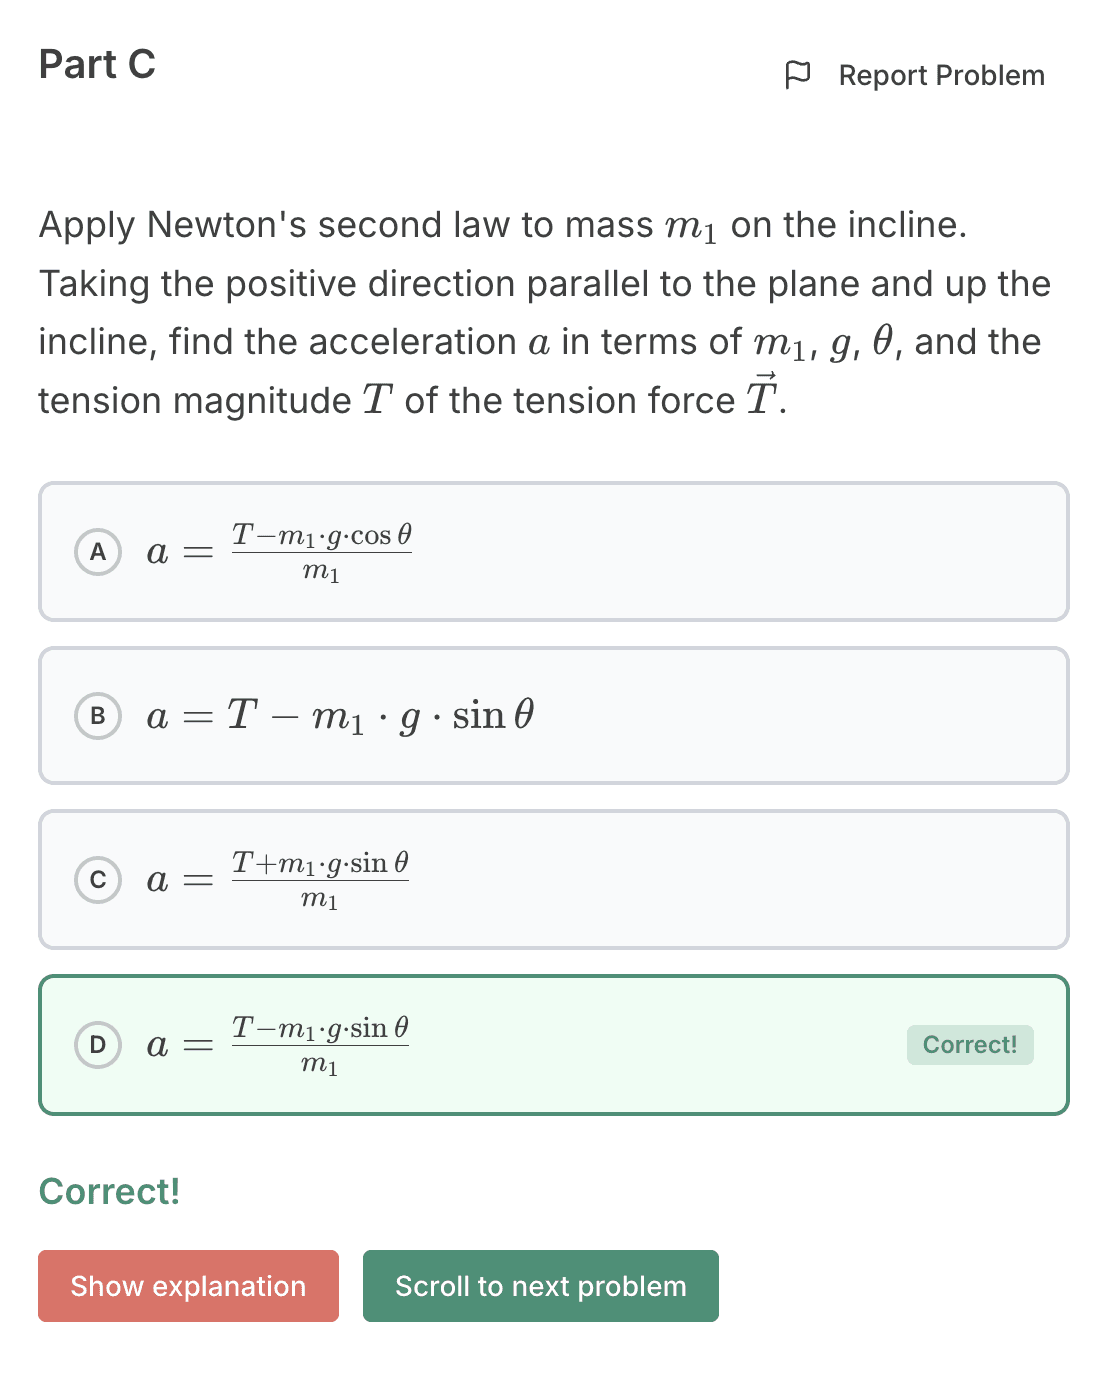Click the equation a = T − m₁·g·sin θ
Image resolution: width=1102 pixels, height=1378 pixels.
[340, 715]
